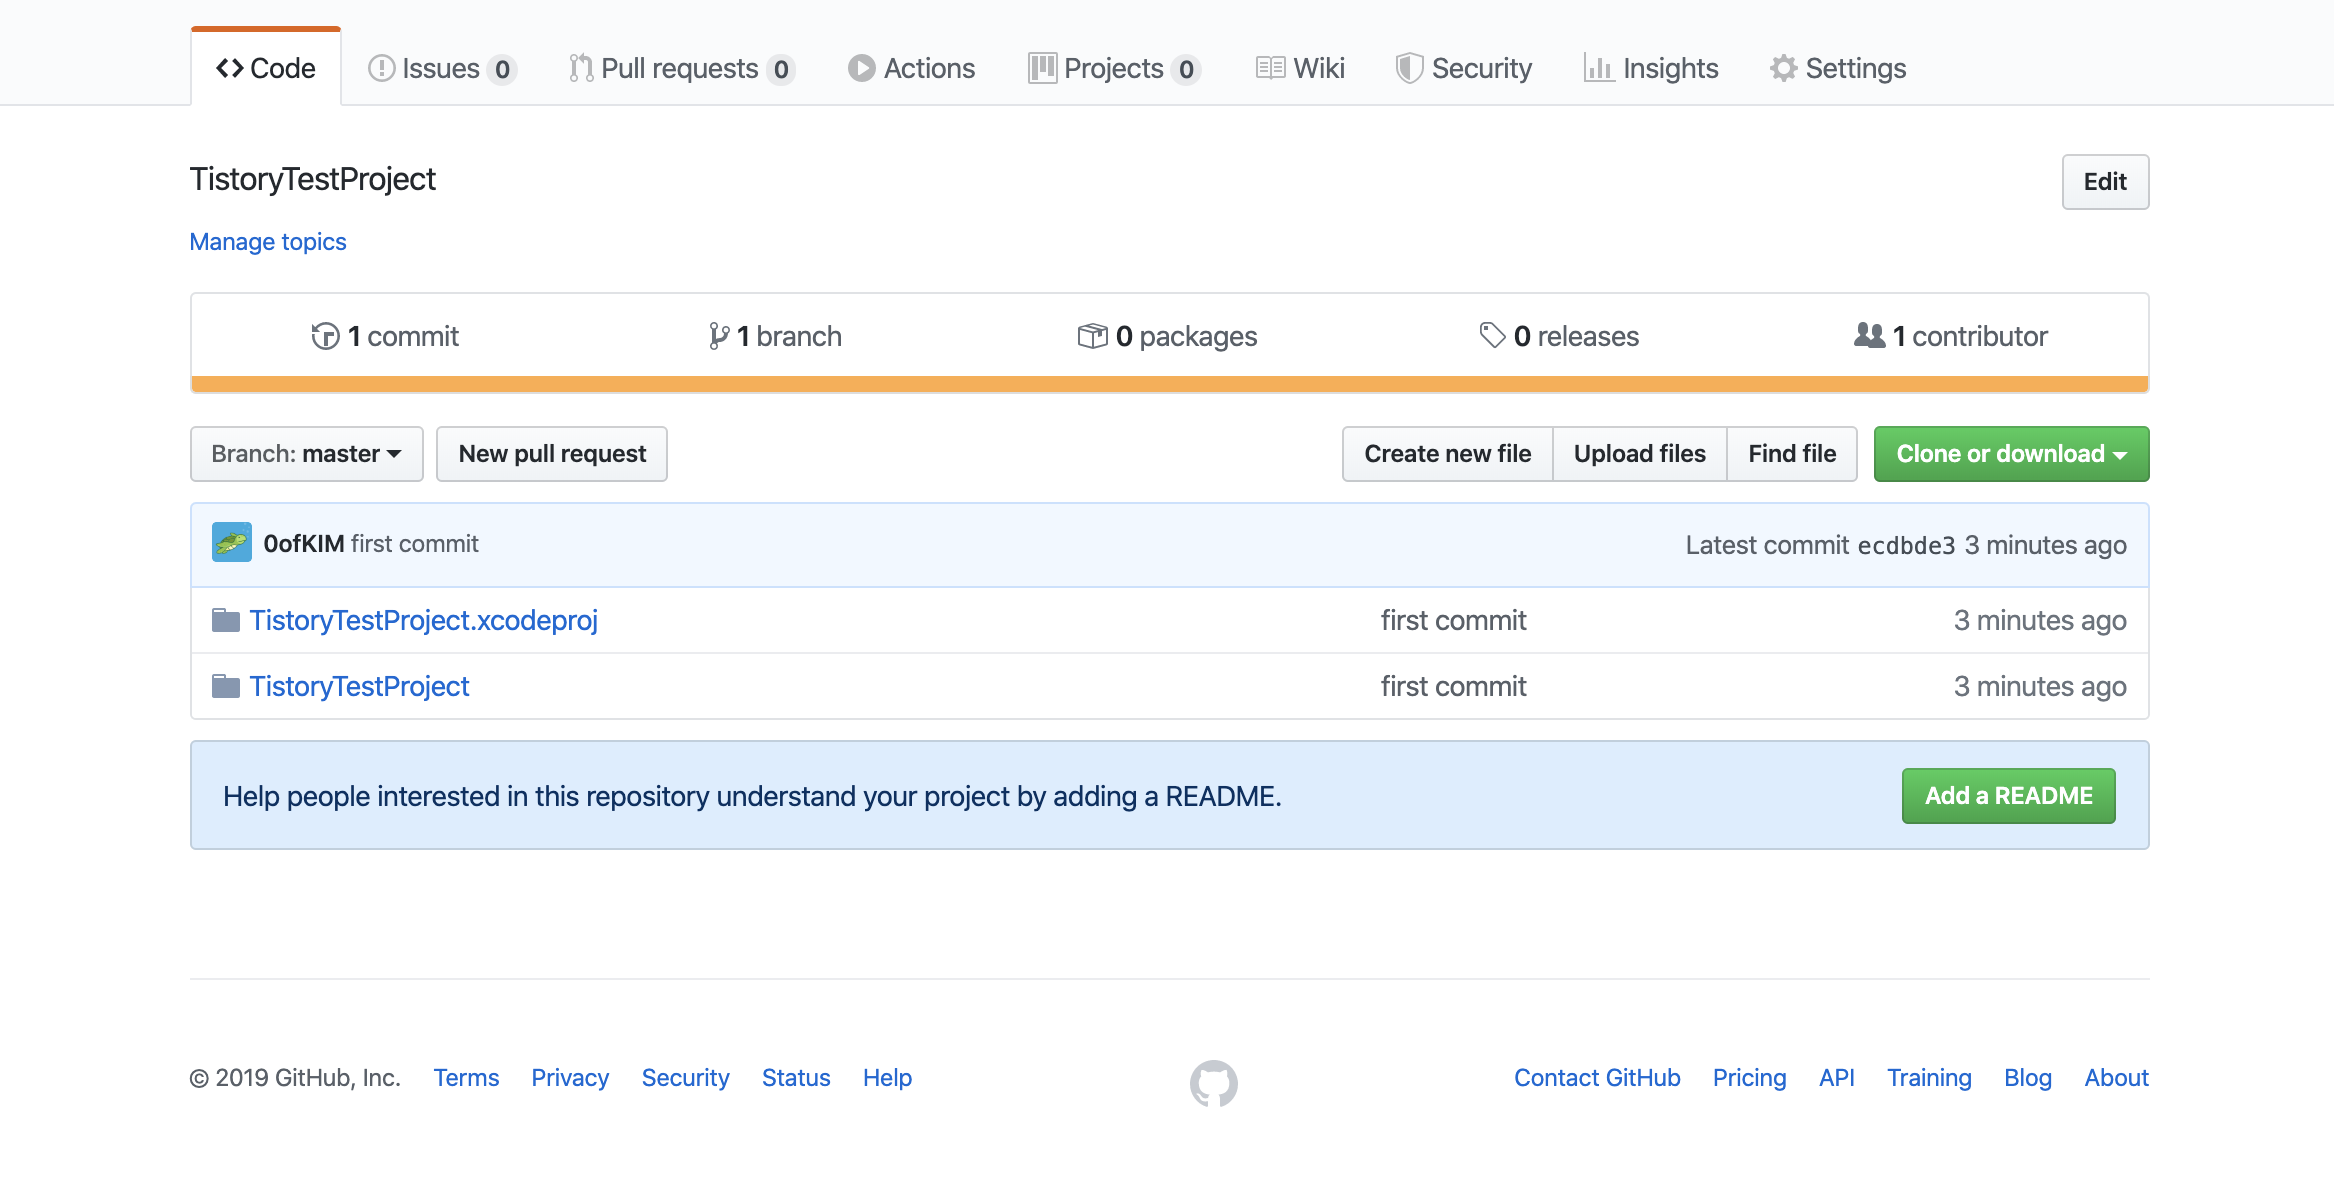Click the Privacy footer link
The image size is (2334, 1194).
coord(570,1078)
